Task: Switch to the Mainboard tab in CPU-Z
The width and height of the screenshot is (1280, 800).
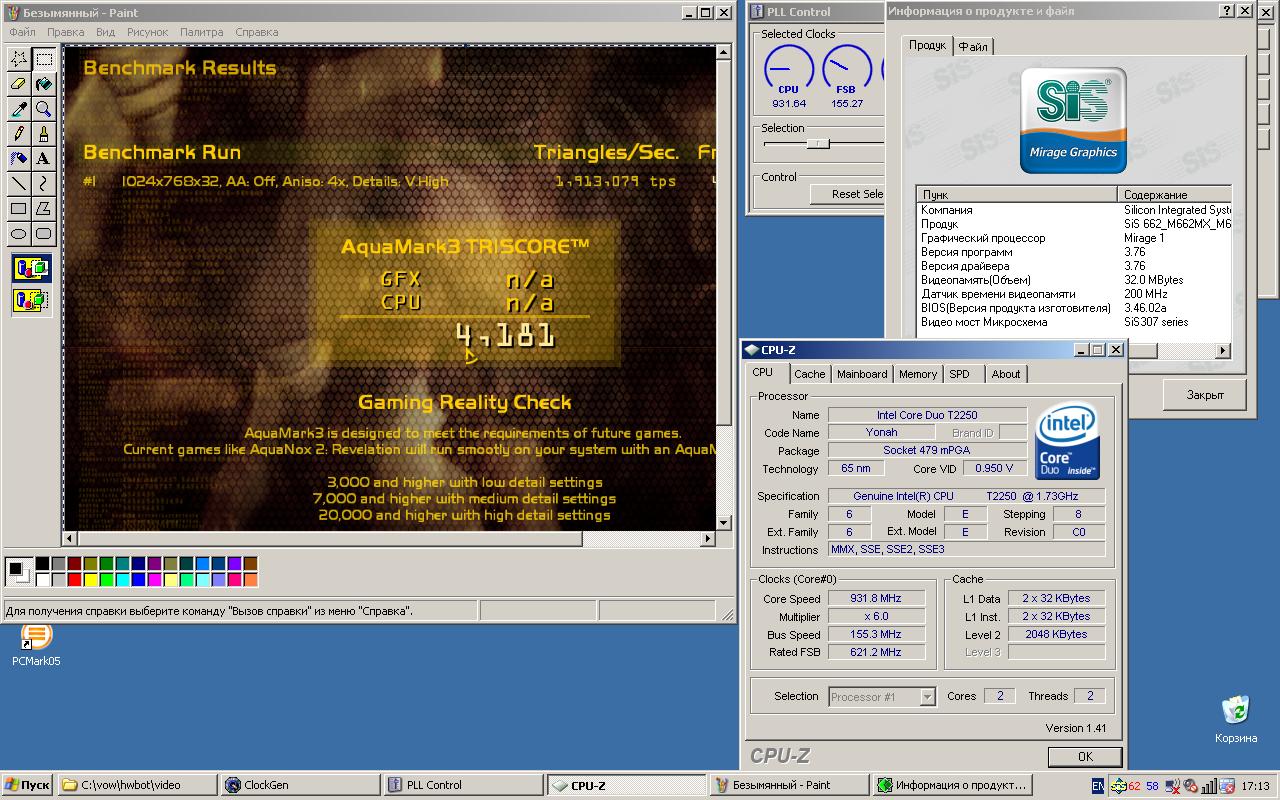Action: (862, 374)
